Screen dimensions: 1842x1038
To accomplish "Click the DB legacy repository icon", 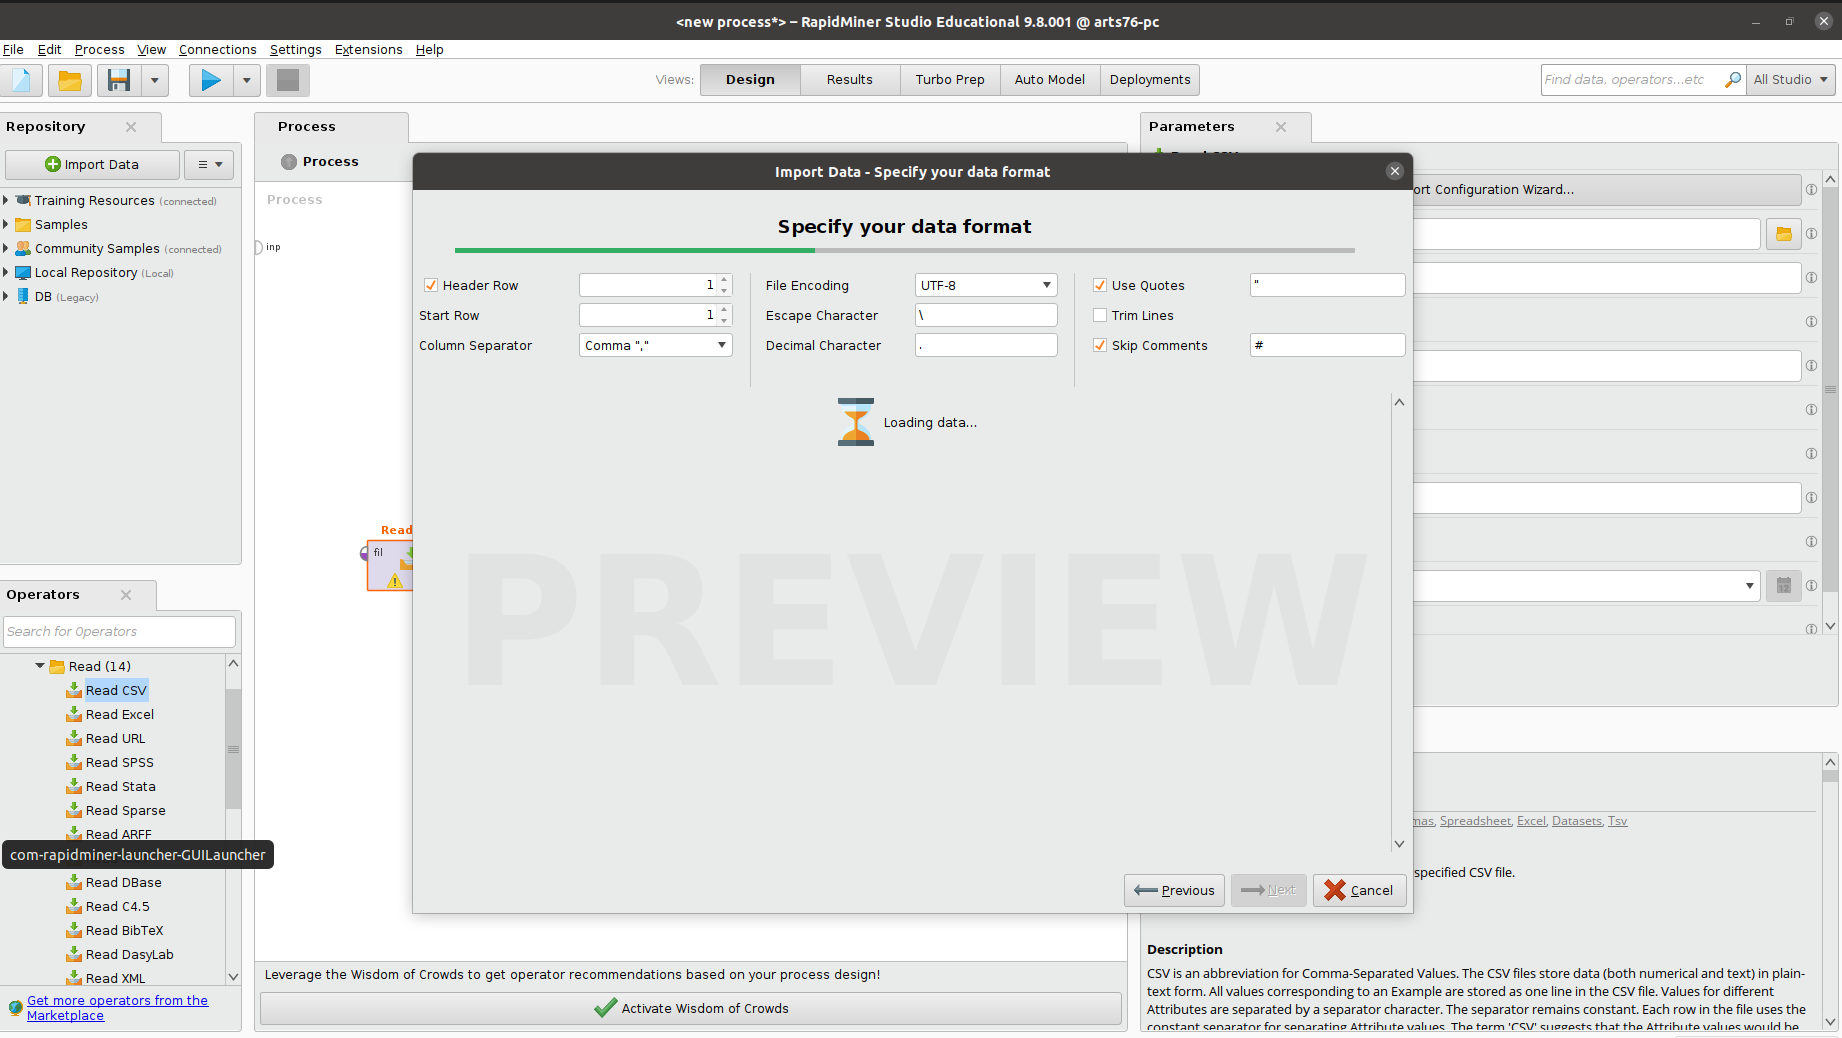I will point(23,296).
